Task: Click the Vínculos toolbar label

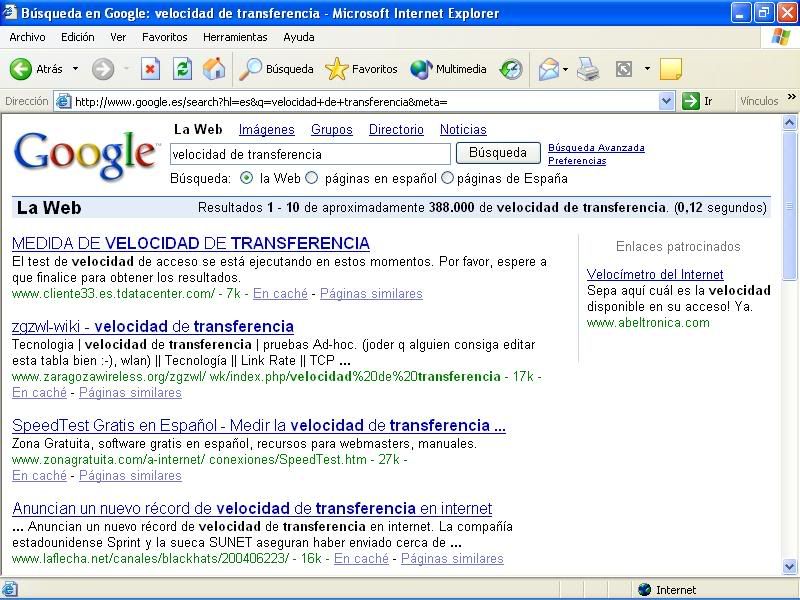Action: coord(759,101)
